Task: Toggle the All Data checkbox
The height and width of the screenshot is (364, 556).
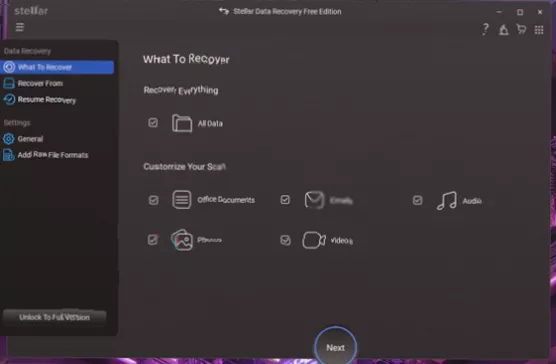Action: coord(153,123)
